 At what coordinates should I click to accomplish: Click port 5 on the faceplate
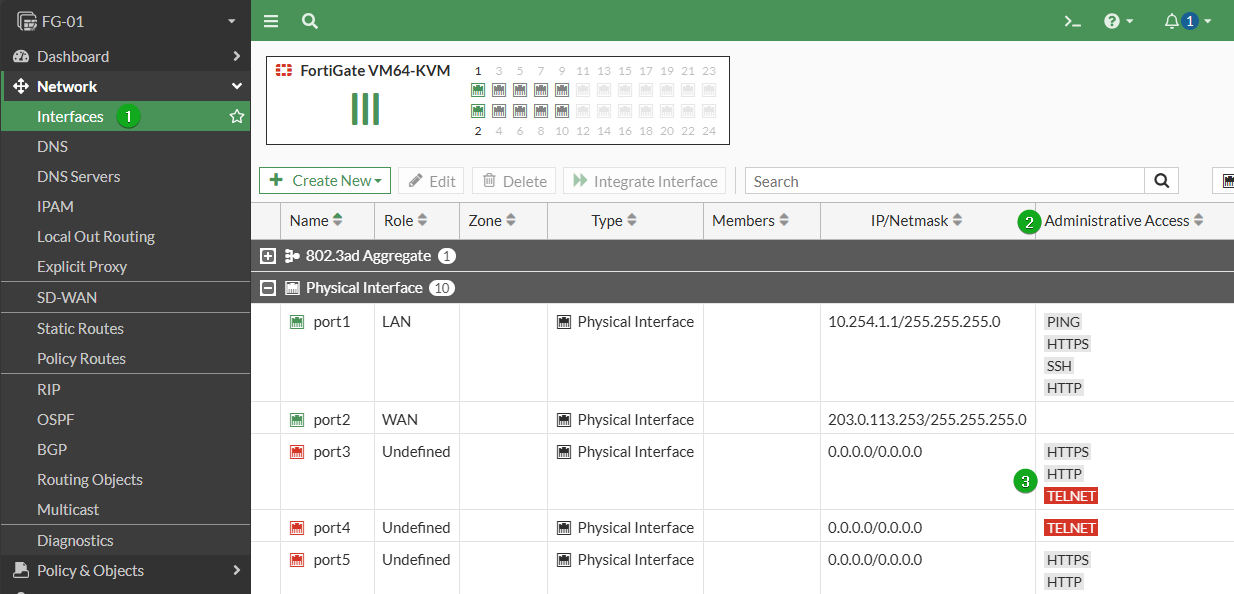pos(520,90)
